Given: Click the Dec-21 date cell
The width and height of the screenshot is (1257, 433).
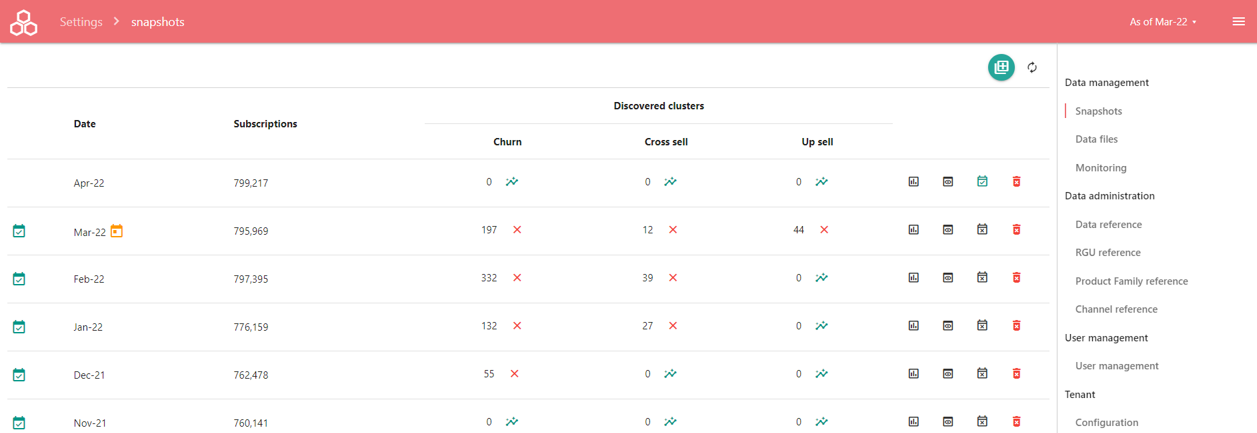Looking at the screenshot, I should tap(89, 375).
